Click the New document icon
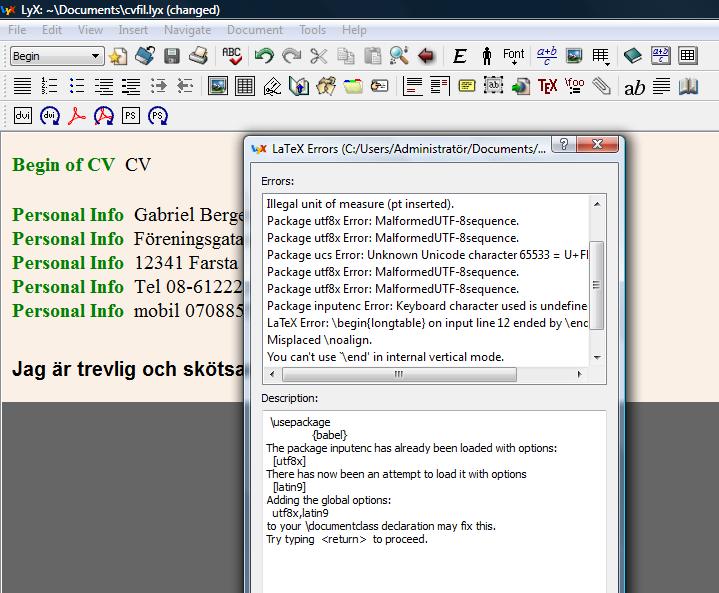 point(118,56)
